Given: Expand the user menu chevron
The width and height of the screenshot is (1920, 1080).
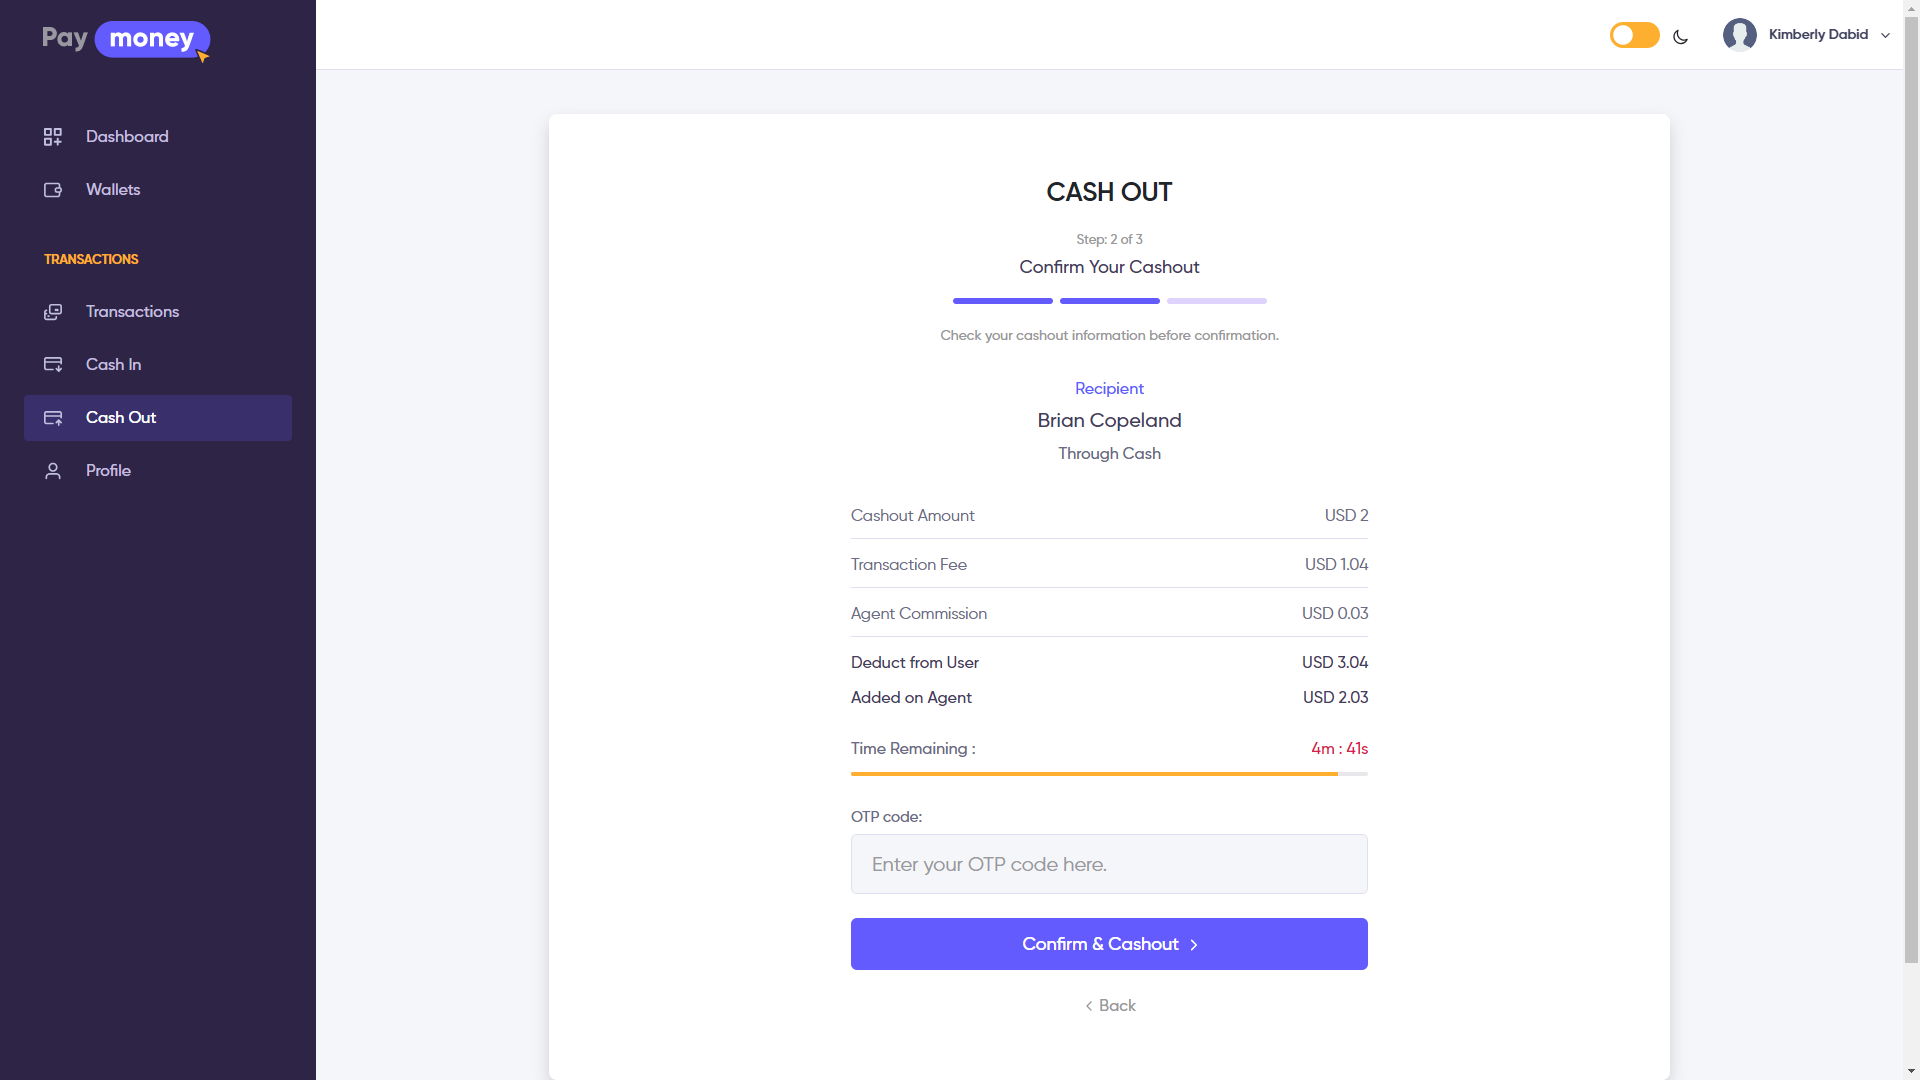Looking at the screenshot, I should (1885, 35).
